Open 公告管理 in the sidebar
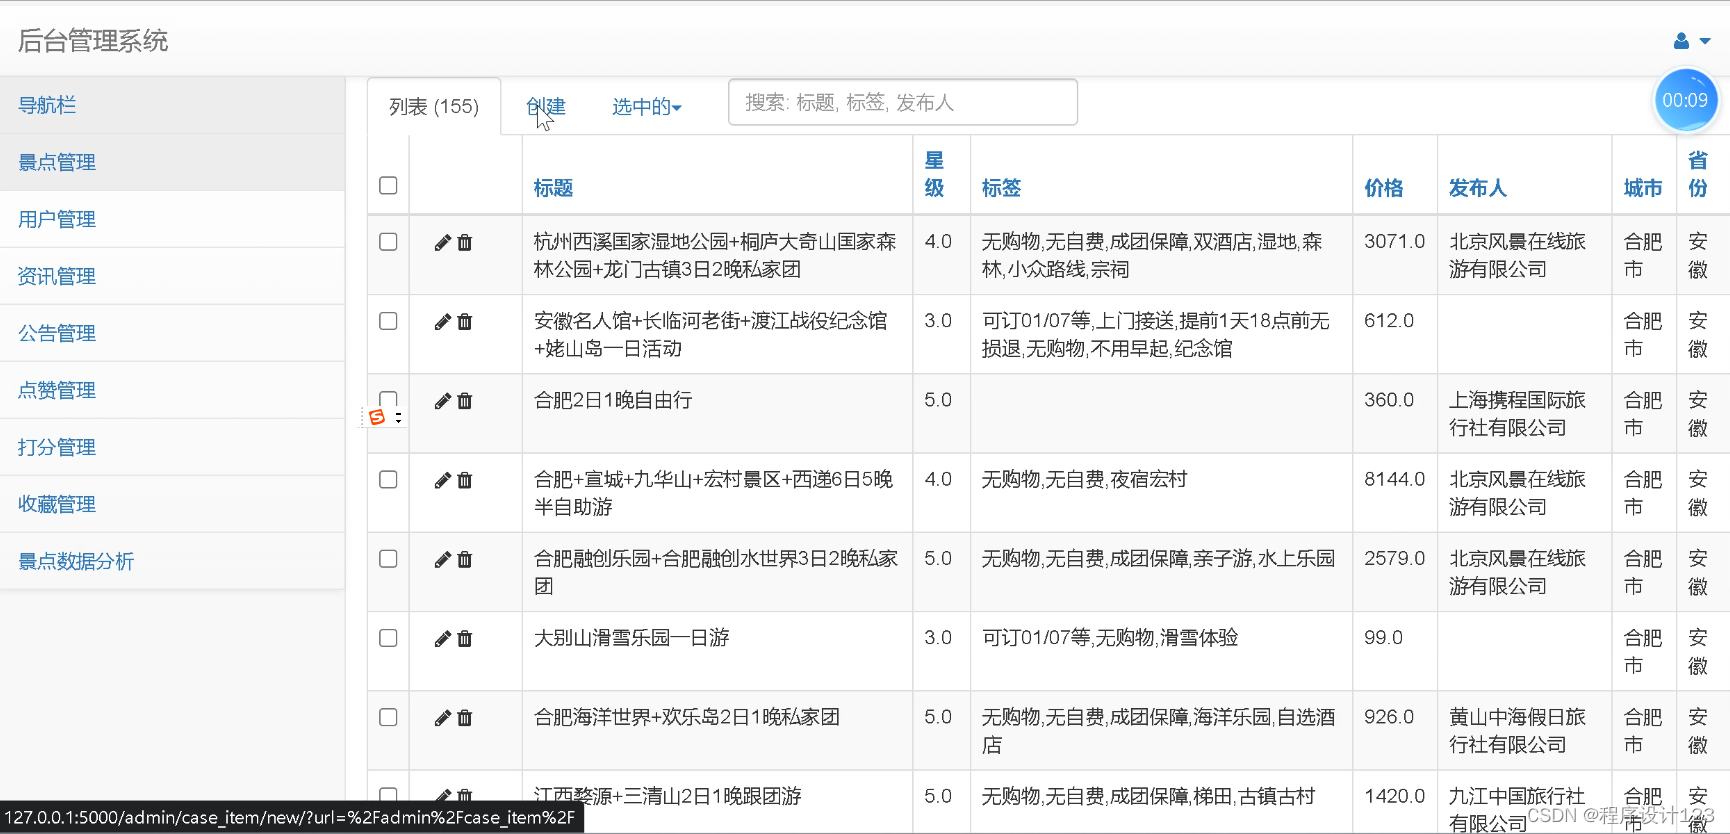 tap(172, 333)
